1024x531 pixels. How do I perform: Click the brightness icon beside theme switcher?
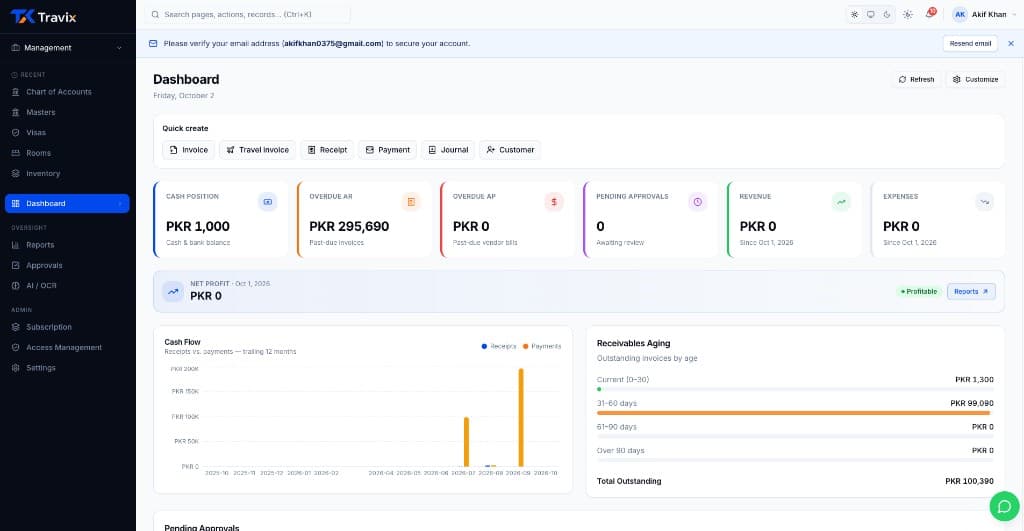(x=908, y=14)
